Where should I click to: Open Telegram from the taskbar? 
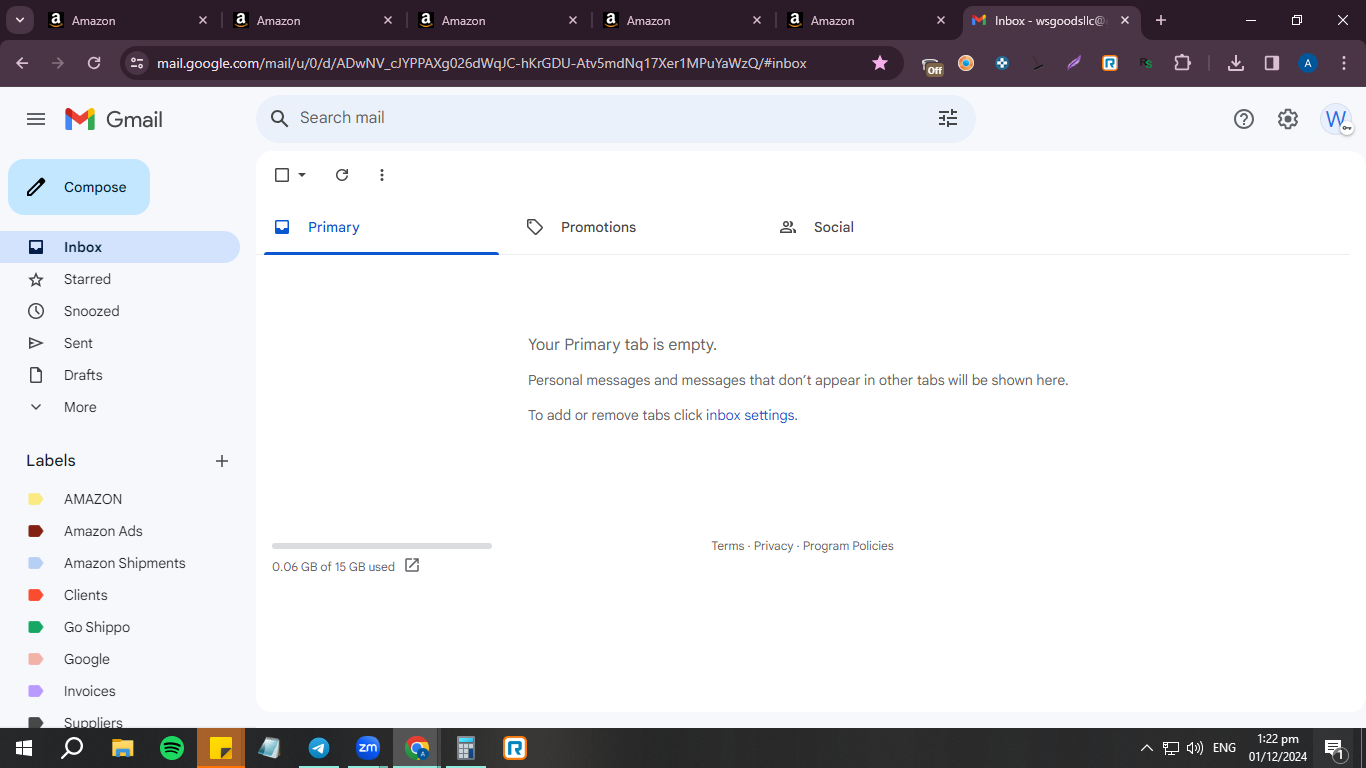coord(319,748)
